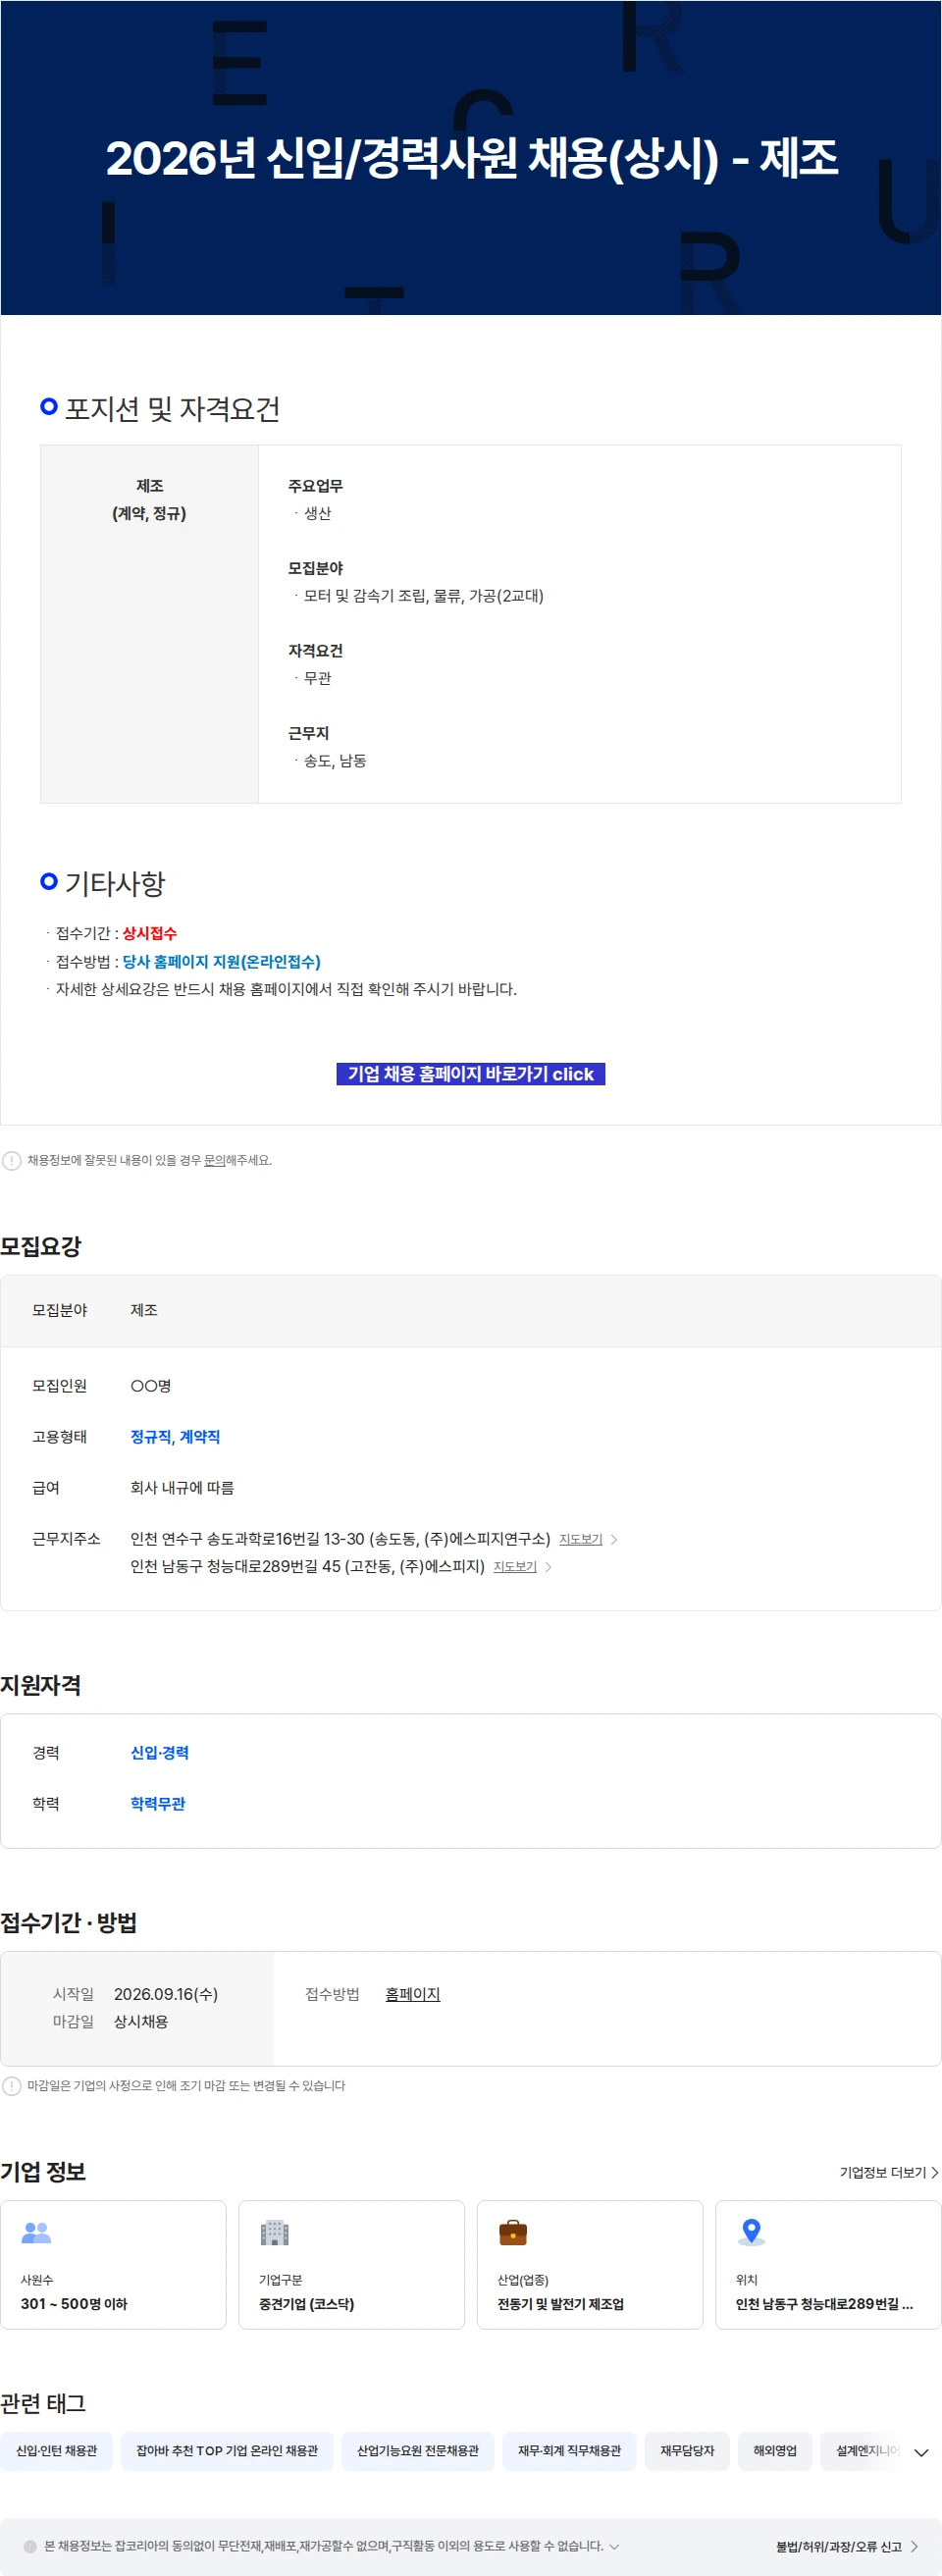
Task: Select the 해외영업 tag
Action: tap(775, 2451)
